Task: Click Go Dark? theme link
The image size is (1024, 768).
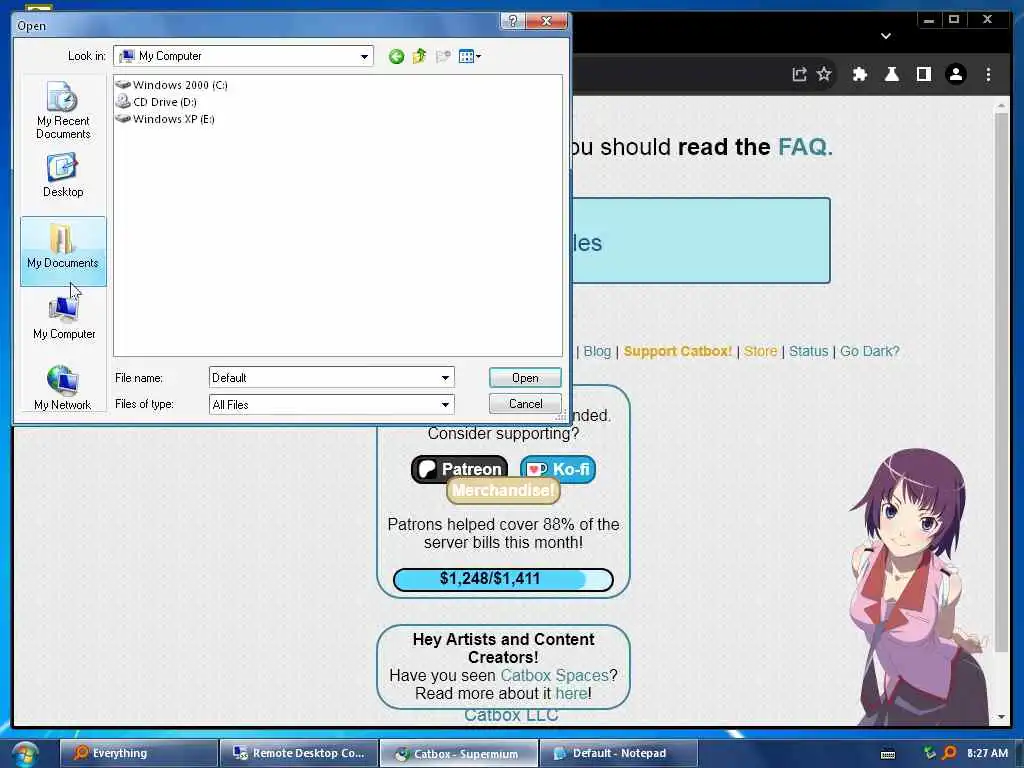Action: point(869,351)
